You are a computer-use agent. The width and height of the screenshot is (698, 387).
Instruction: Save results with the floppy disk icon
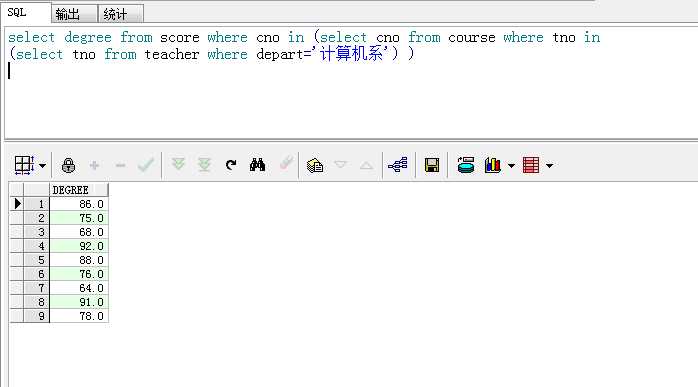coord(432,165)
